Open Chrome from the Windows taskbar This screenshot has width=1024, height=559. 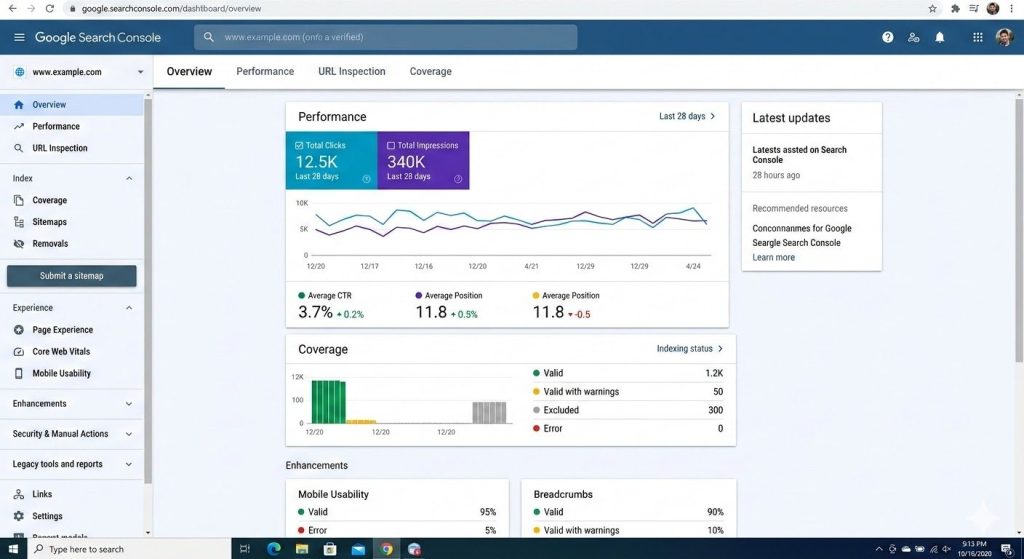coord(387,549)
